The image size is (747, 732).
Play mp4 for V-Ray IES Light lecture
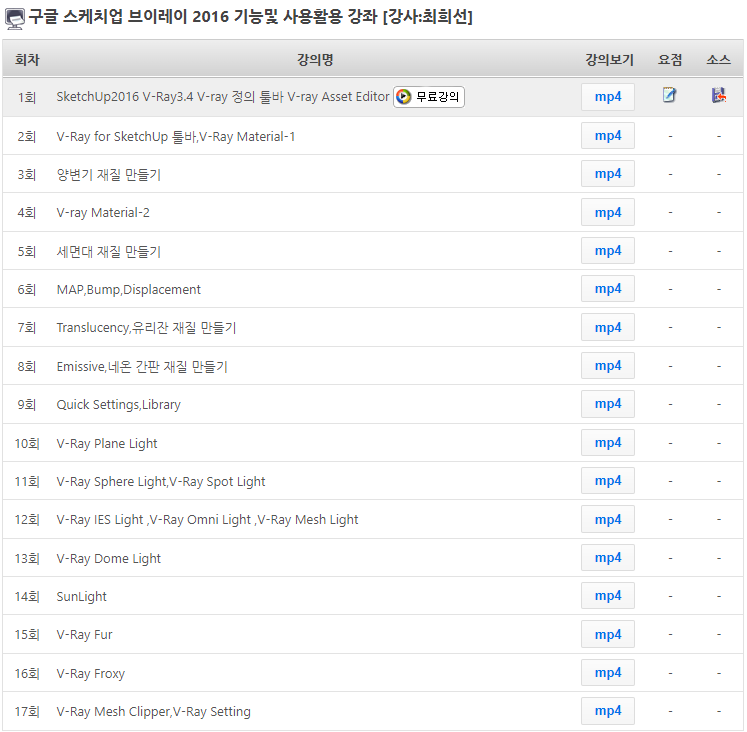coord(608,519)
